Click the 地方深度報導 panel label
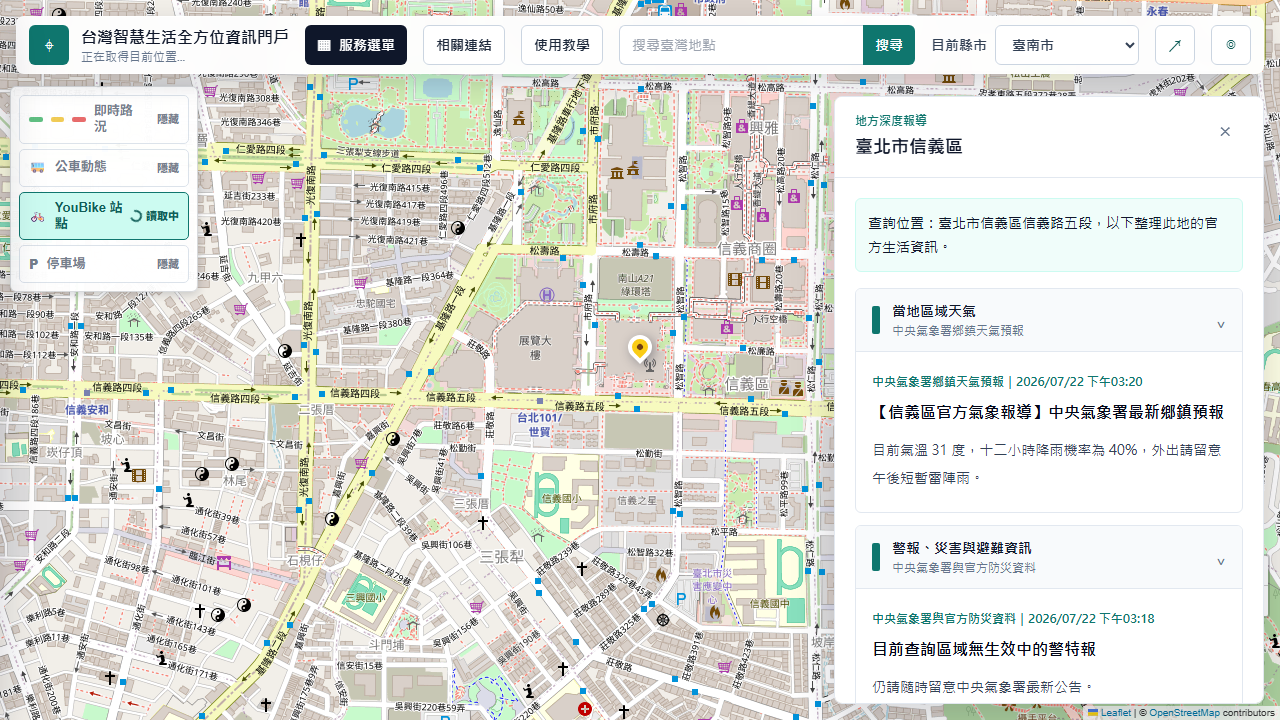This screenshot has height=720, width=1280. point(891,120)
